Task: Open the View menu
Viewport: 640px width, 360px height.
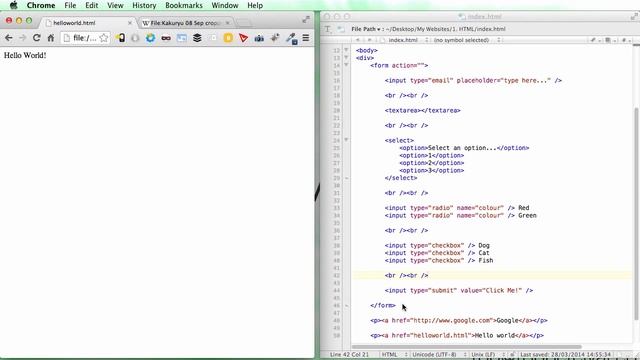Action: [115, 5]
